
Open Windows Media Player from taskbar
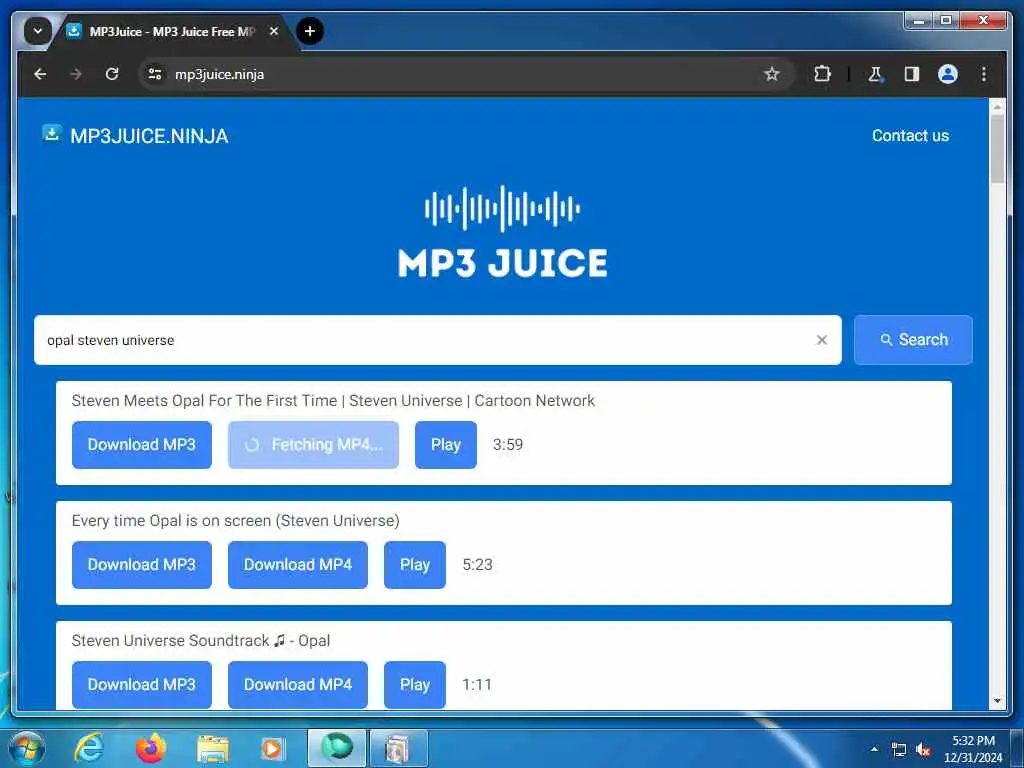click(x=273, y=749)
